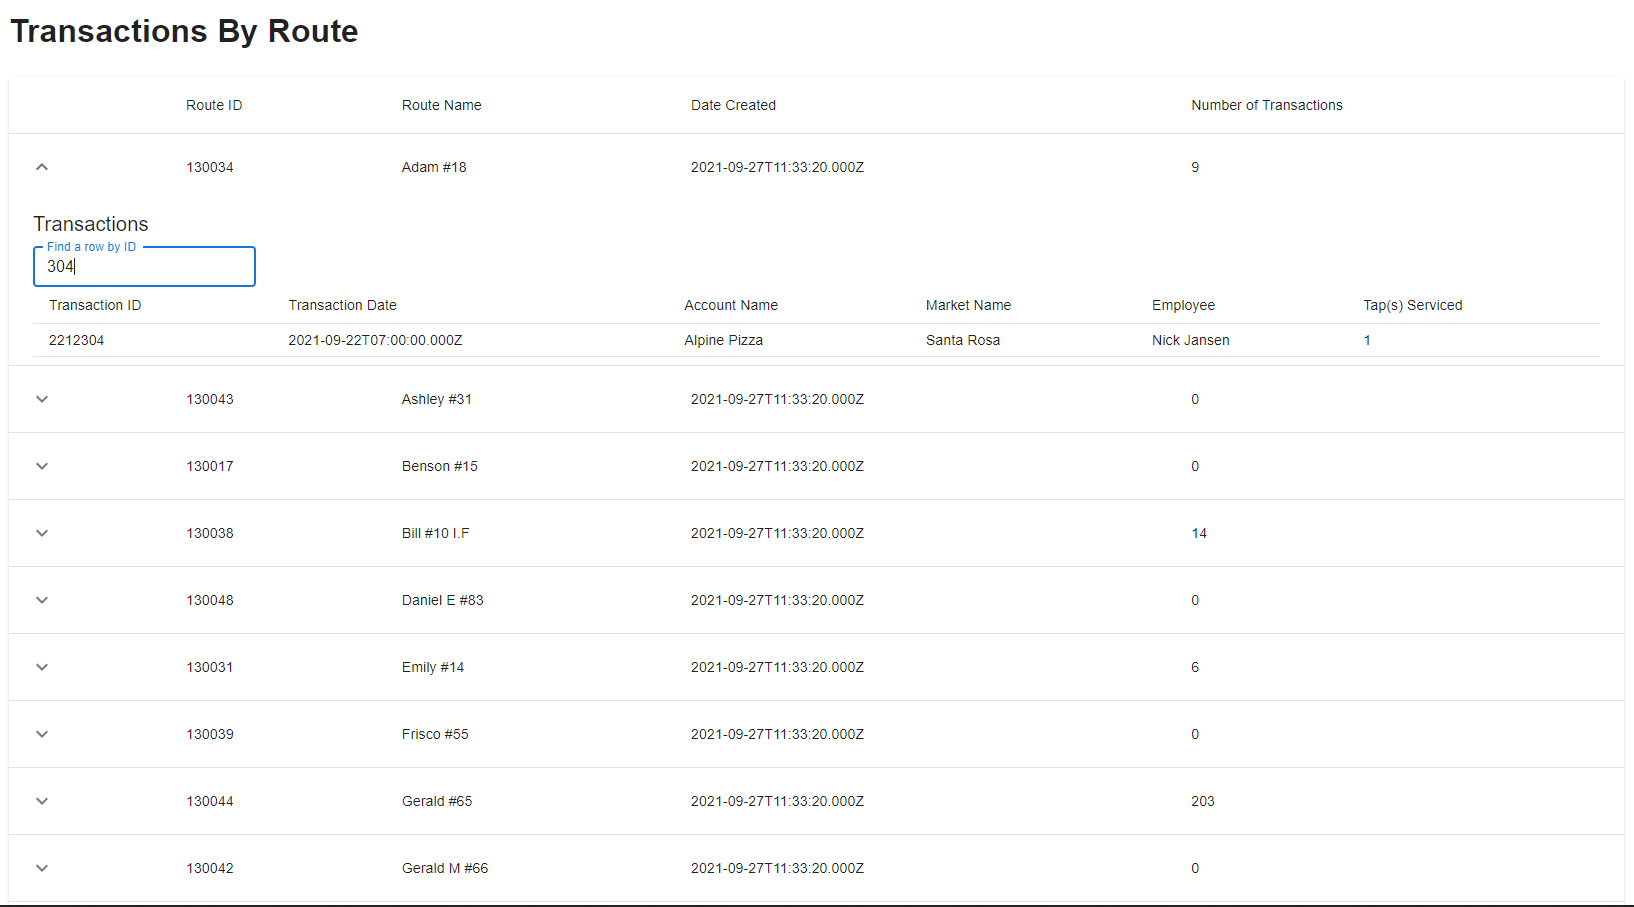Click the Route ID column header
The image size is (1634, 907).
coord(214,105)
